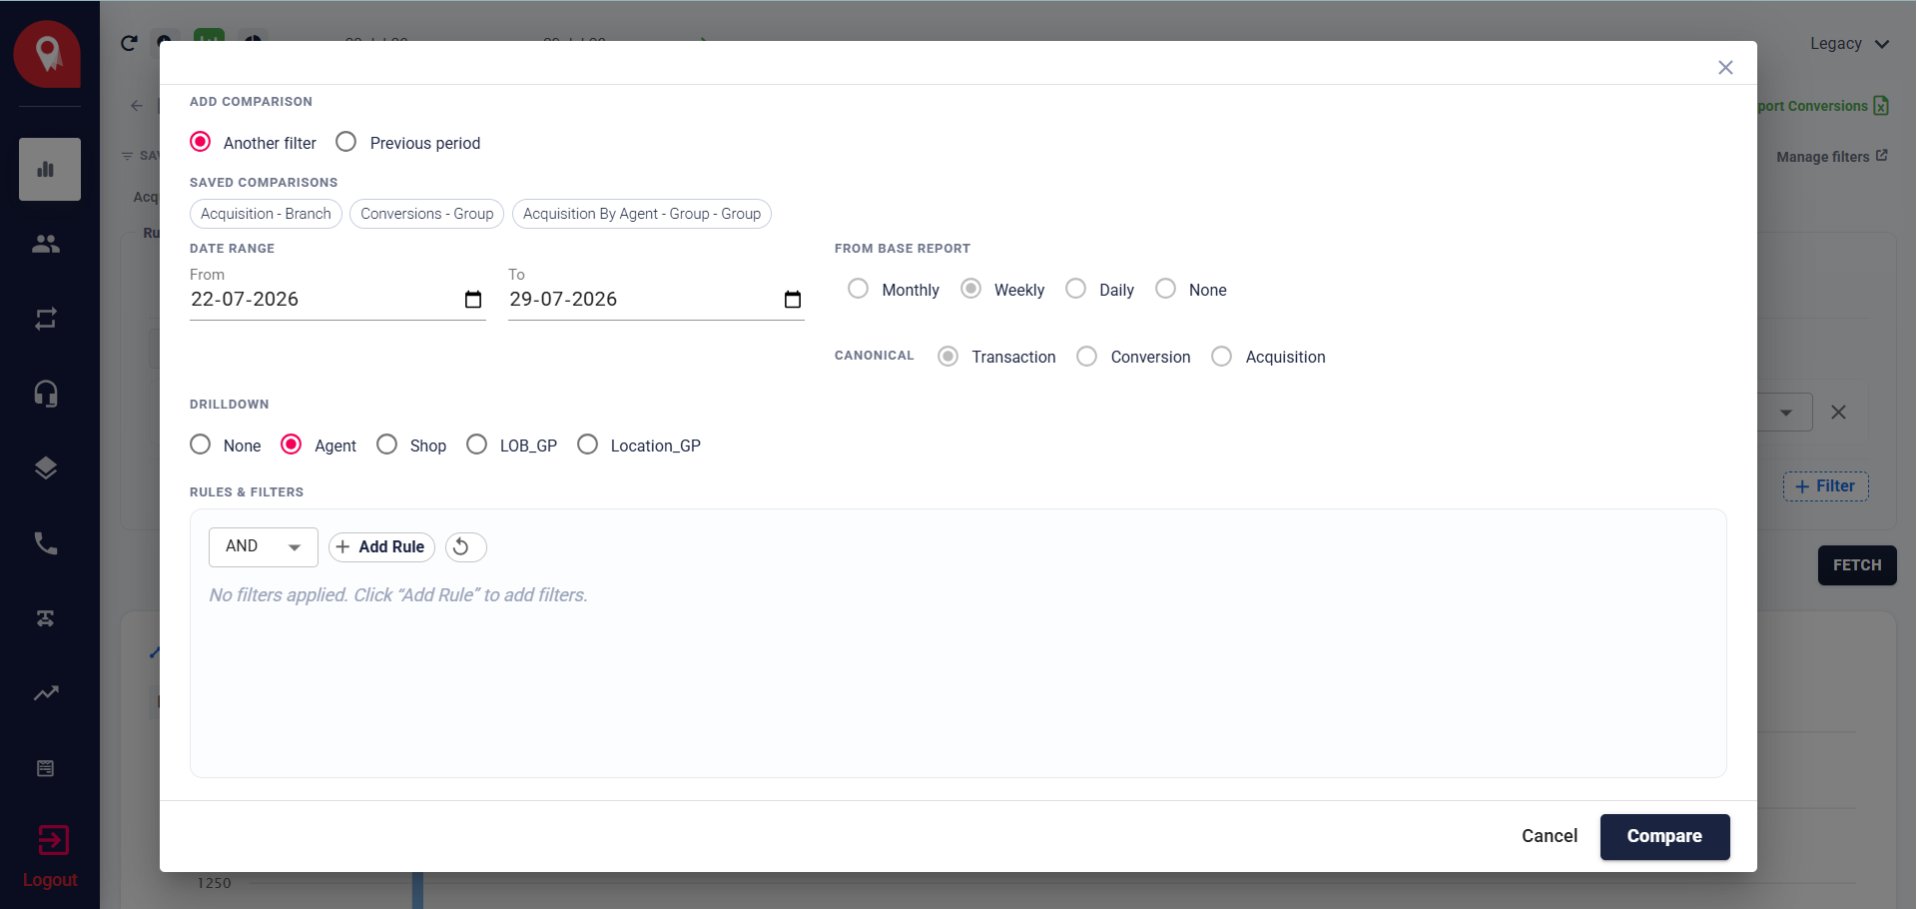Image resolution: width=1919 pixels, height=909 pixels.
Task: Click the + Filter button in background
Action: (1826, 486)
